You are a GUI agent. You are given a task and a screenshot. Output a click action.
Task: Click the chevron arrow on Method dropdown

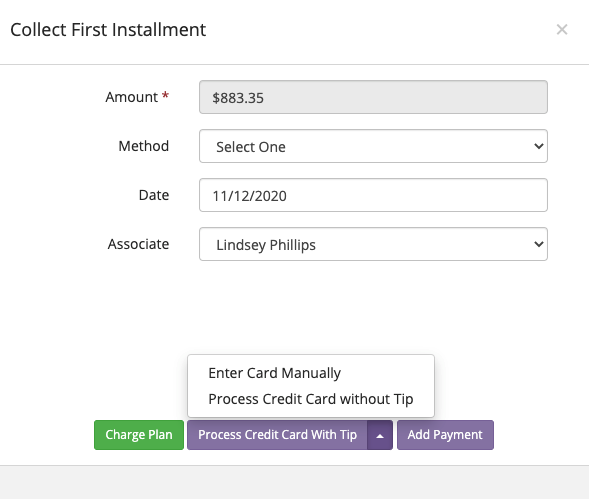tap(539, 146)
